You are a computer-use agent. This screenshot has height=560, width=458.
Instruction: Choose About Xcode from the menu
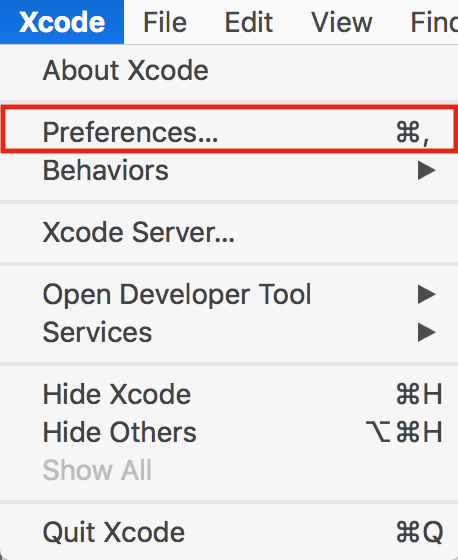click(x=229, y=70)
